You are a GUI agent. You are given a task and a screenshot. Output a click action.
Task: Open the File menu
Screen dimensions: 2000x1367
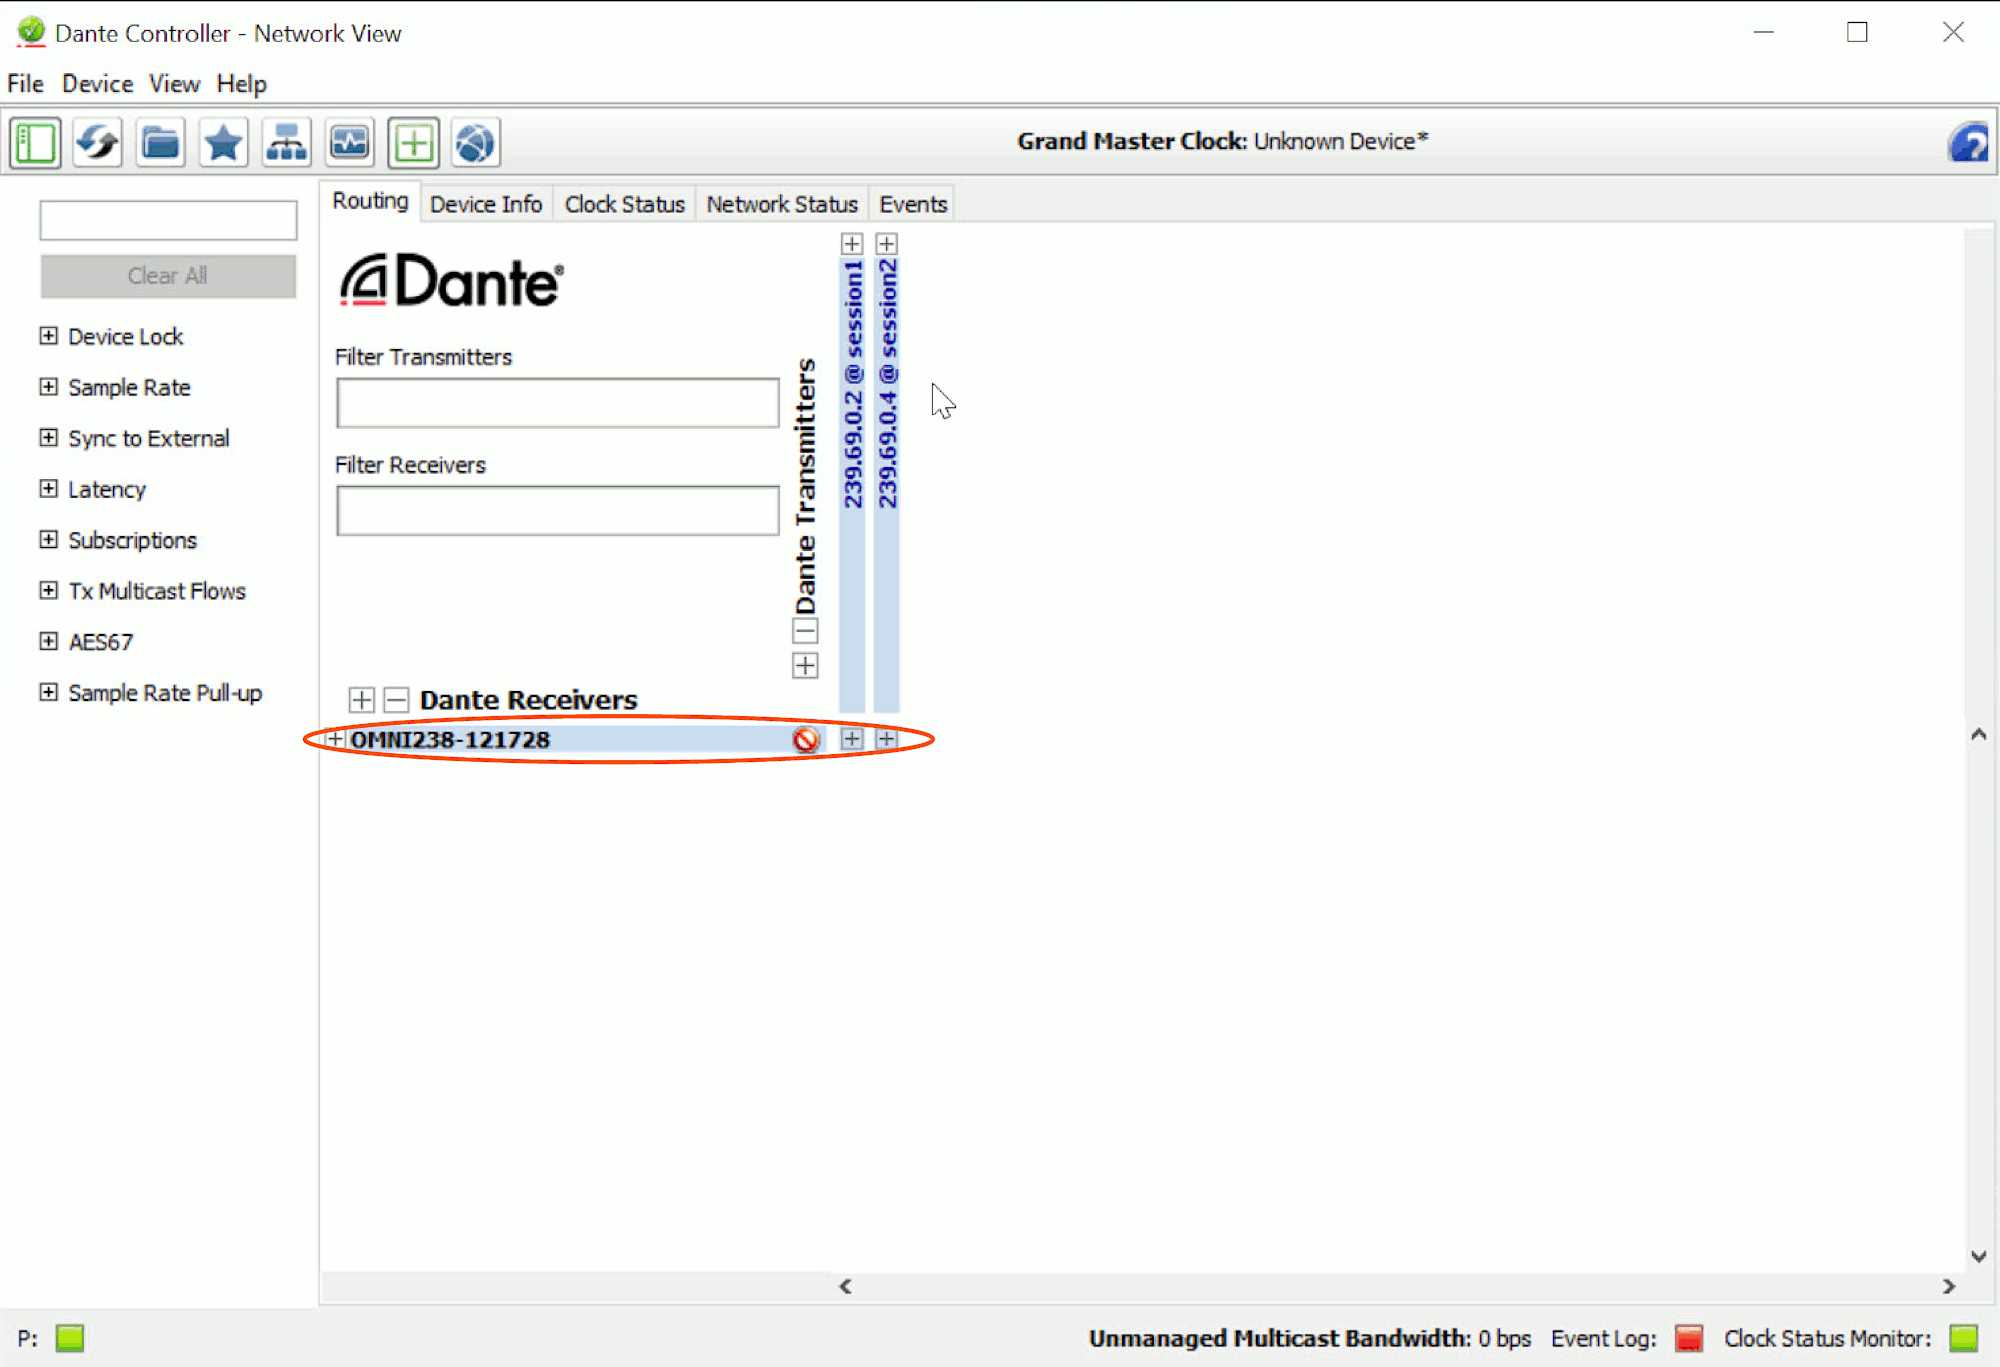pos(25,84)
